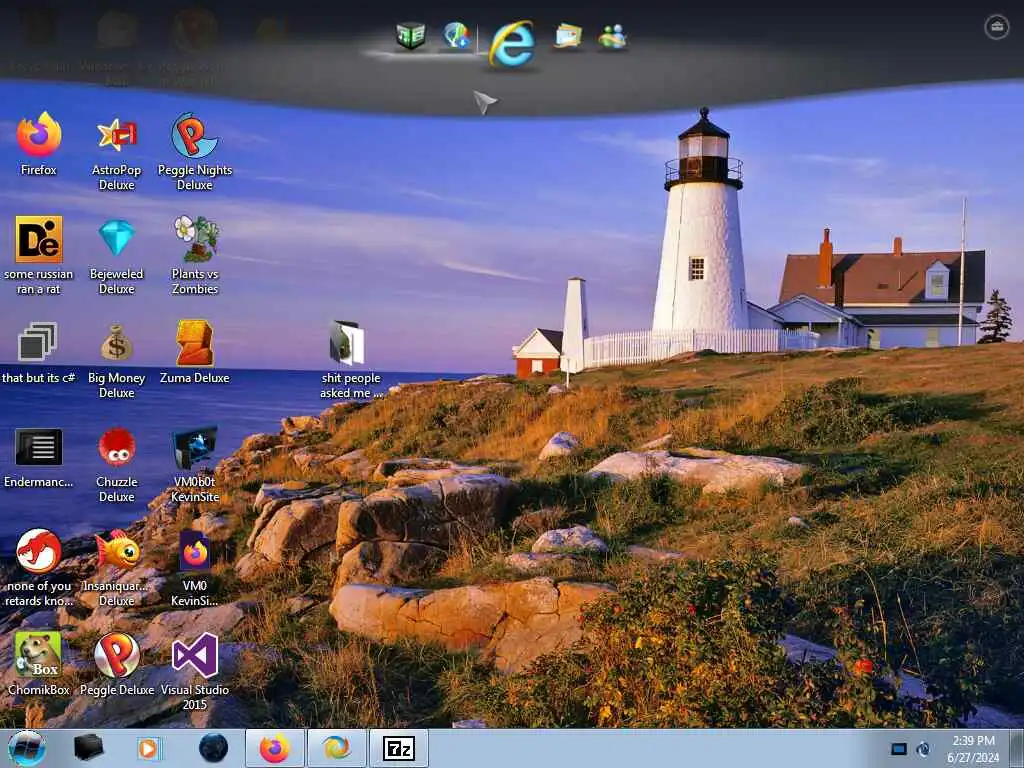Viewport: 1024px width, 768px height.
Task: Open Windows Media Player from taskbar
Action: [149, 748]
